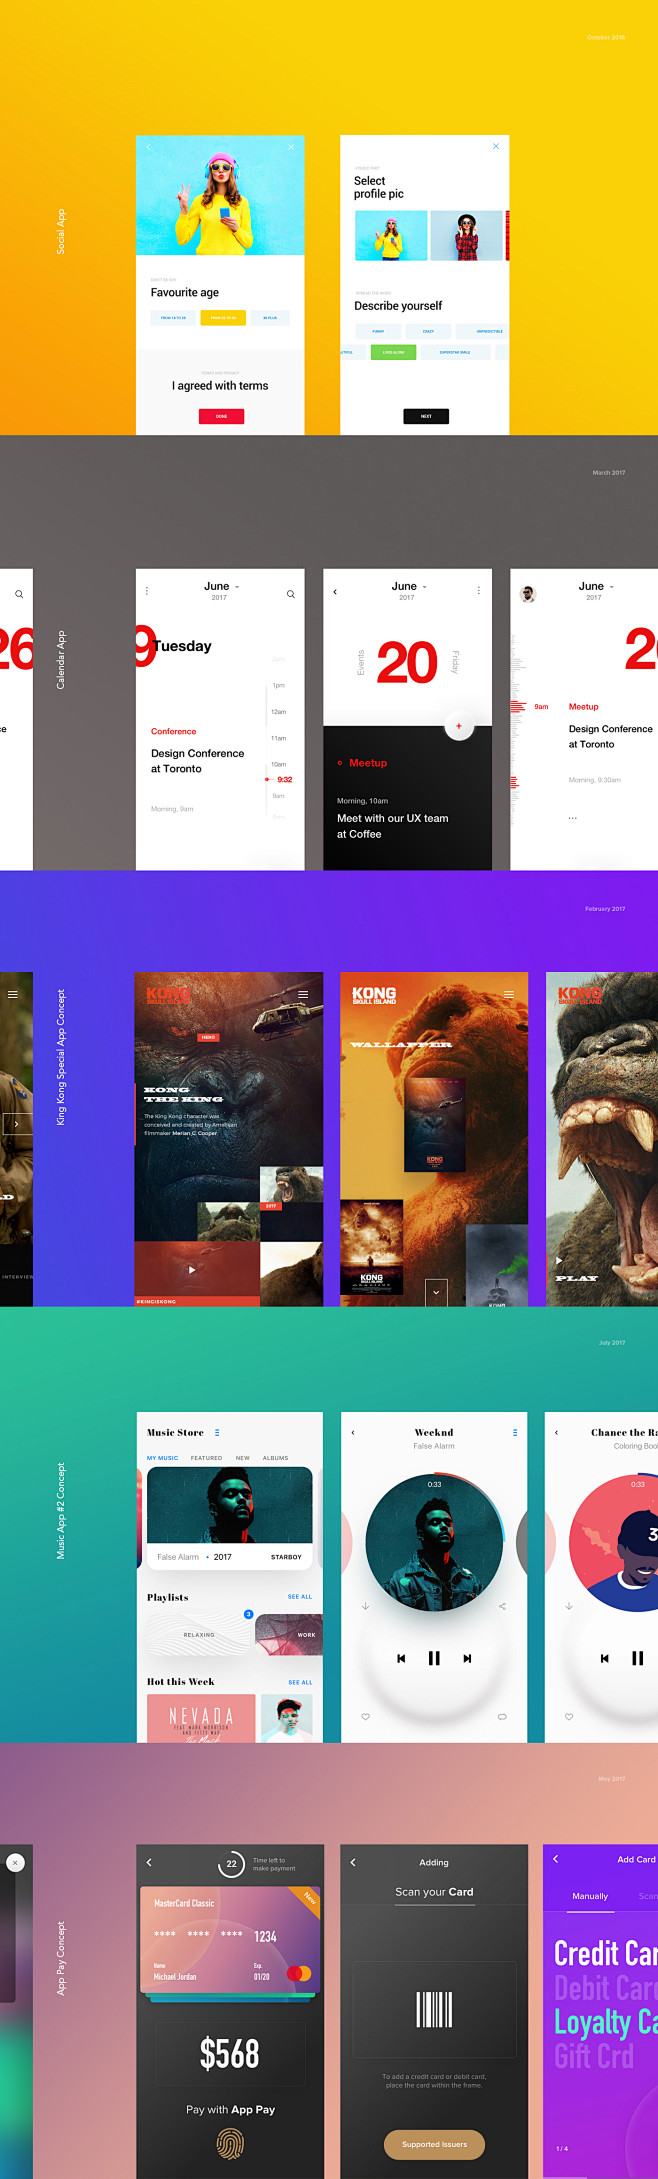Toggle the 'Funny' describe-yourself tag
This screenshot has height=2179, width=658.
(378, 331)
